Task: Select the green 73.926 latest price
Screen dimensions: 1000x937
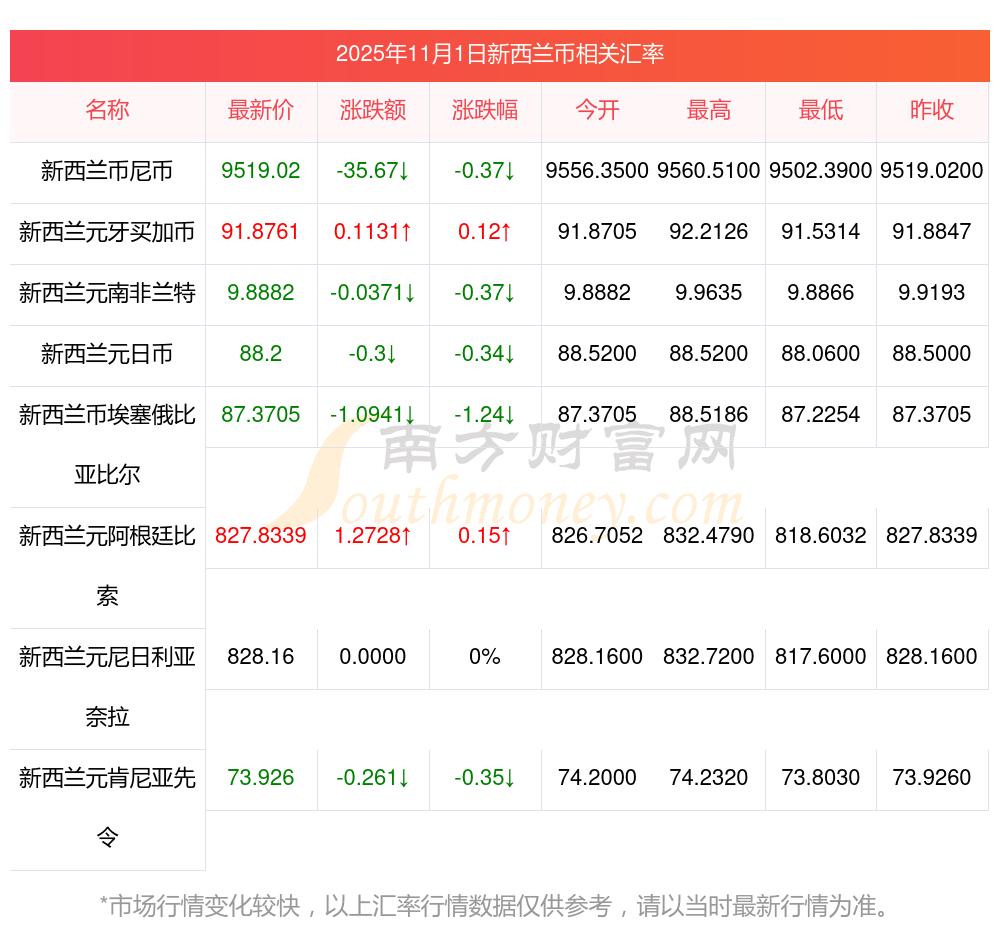Action: (x=261, y=778)
